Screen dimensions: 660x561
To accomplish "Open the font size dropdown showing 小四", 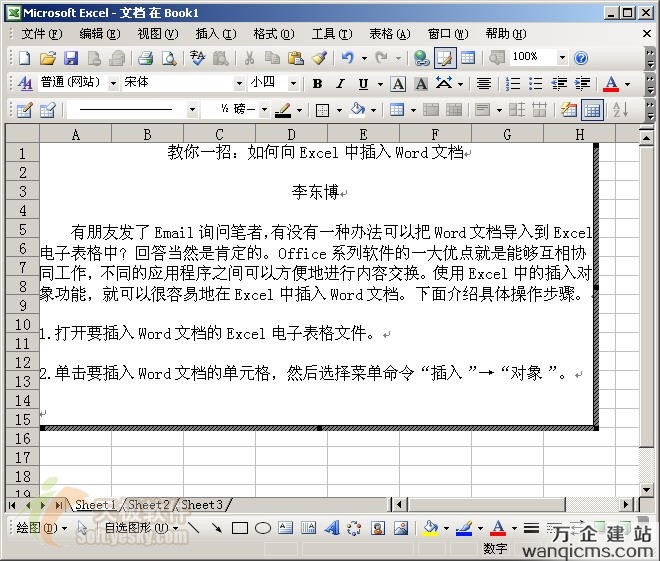I will tap(293, 83).
